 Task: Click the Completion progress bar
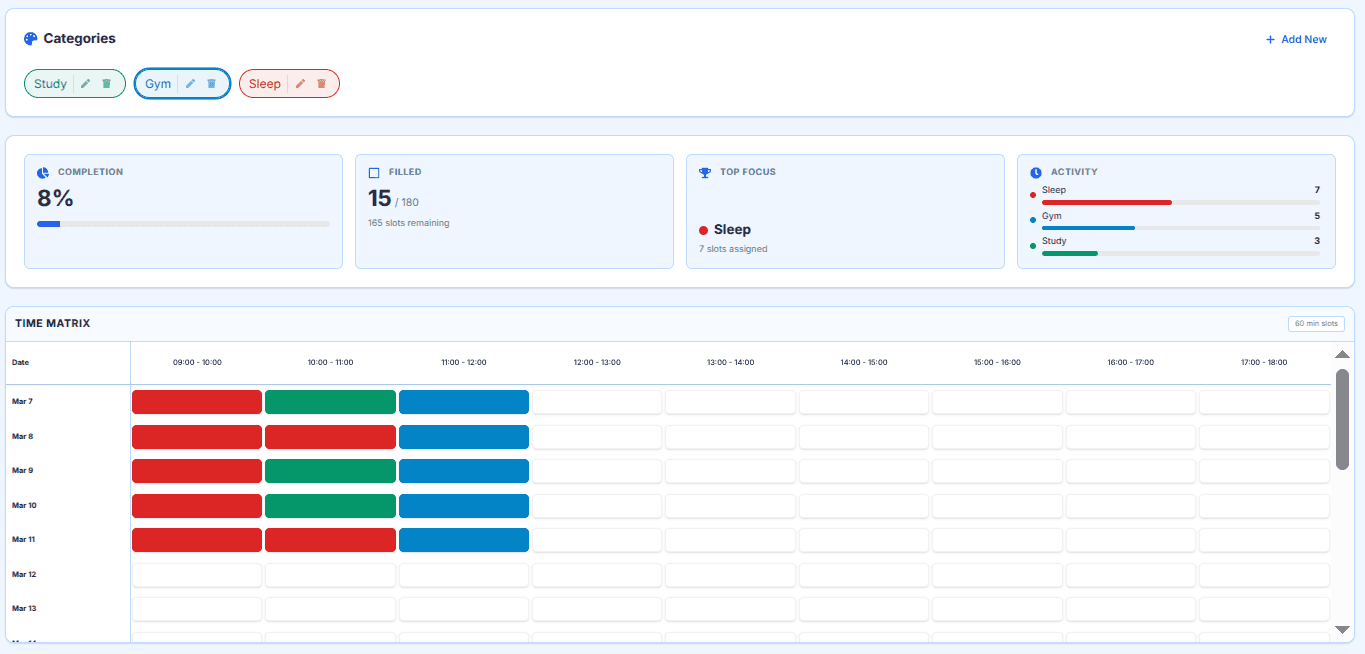pos(183,224)
